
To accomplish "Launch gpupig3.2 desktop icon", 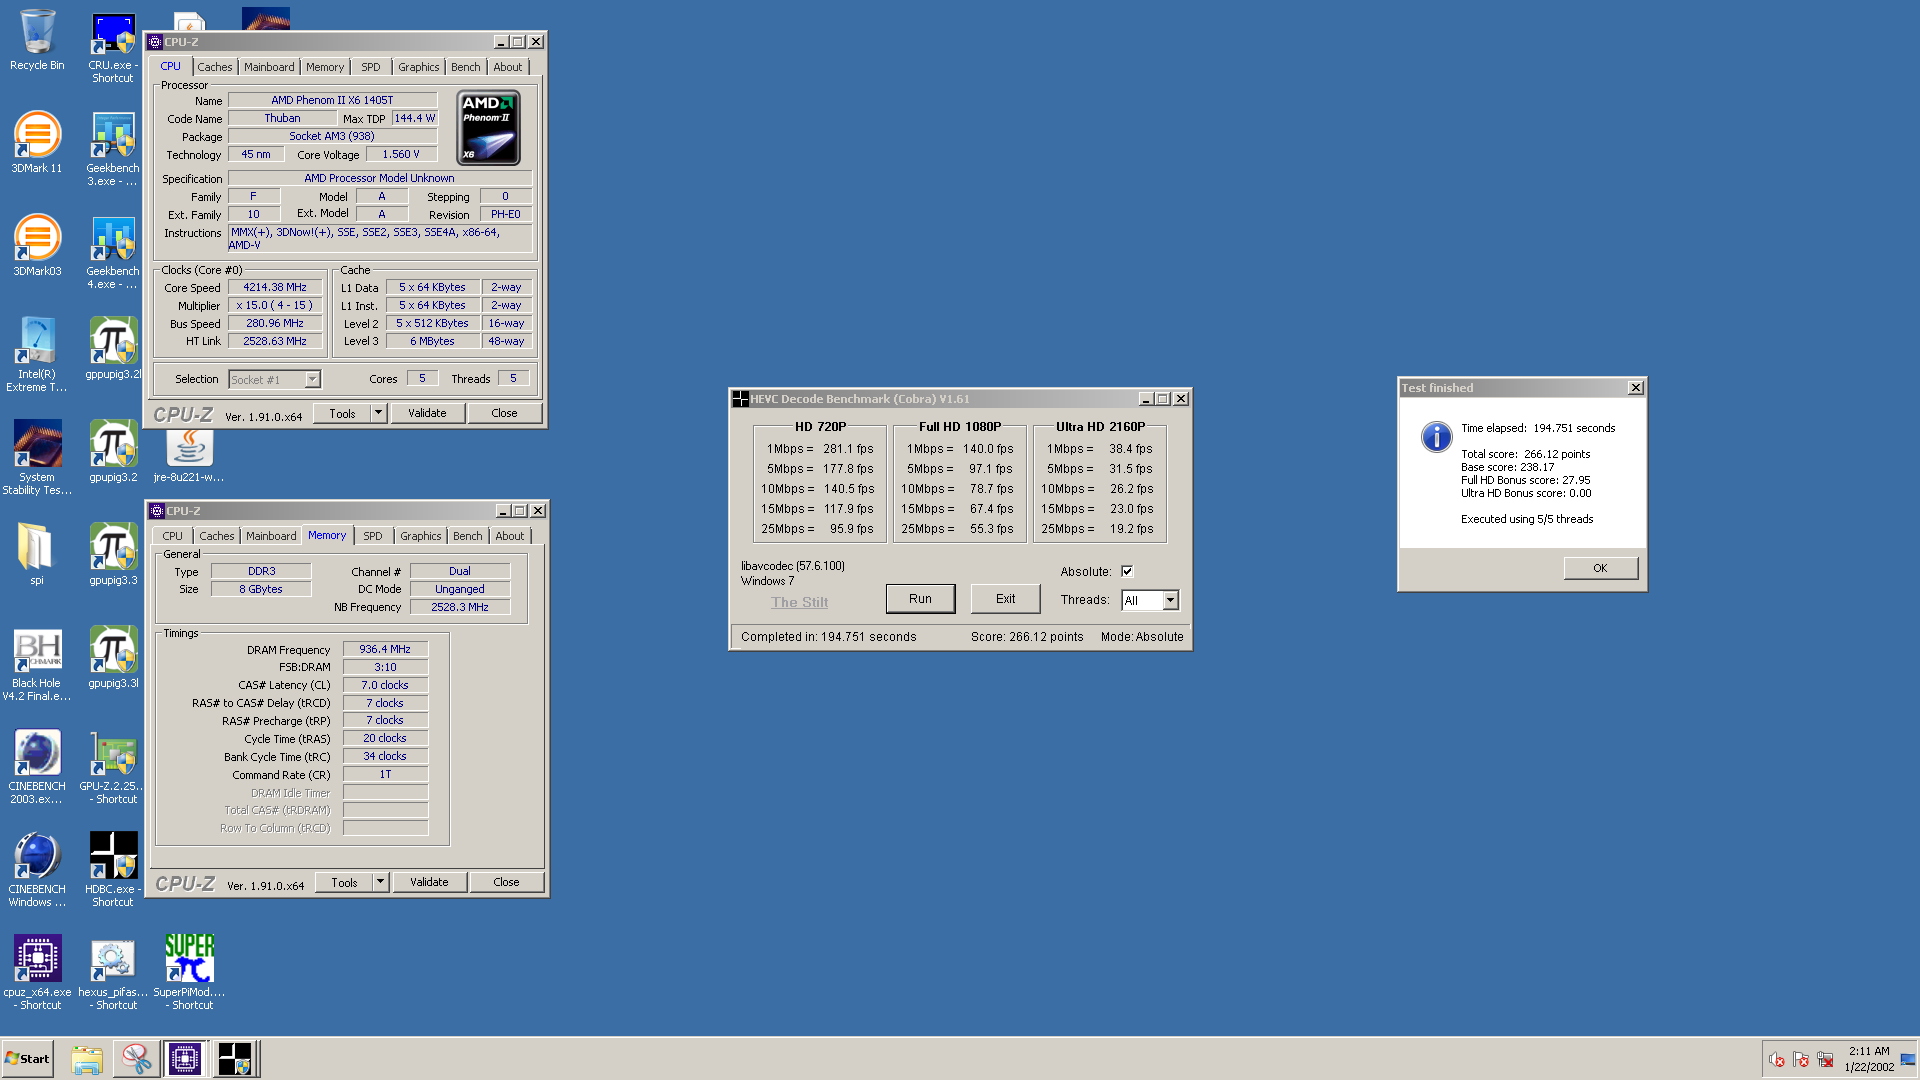I will [113, 450].
